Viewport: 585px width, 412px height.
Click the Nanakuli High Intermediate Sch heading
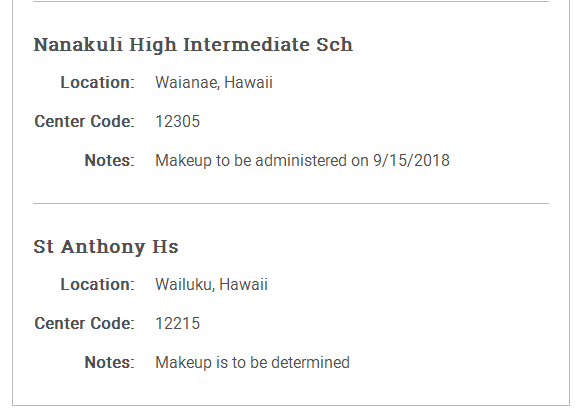click(193, 45)
